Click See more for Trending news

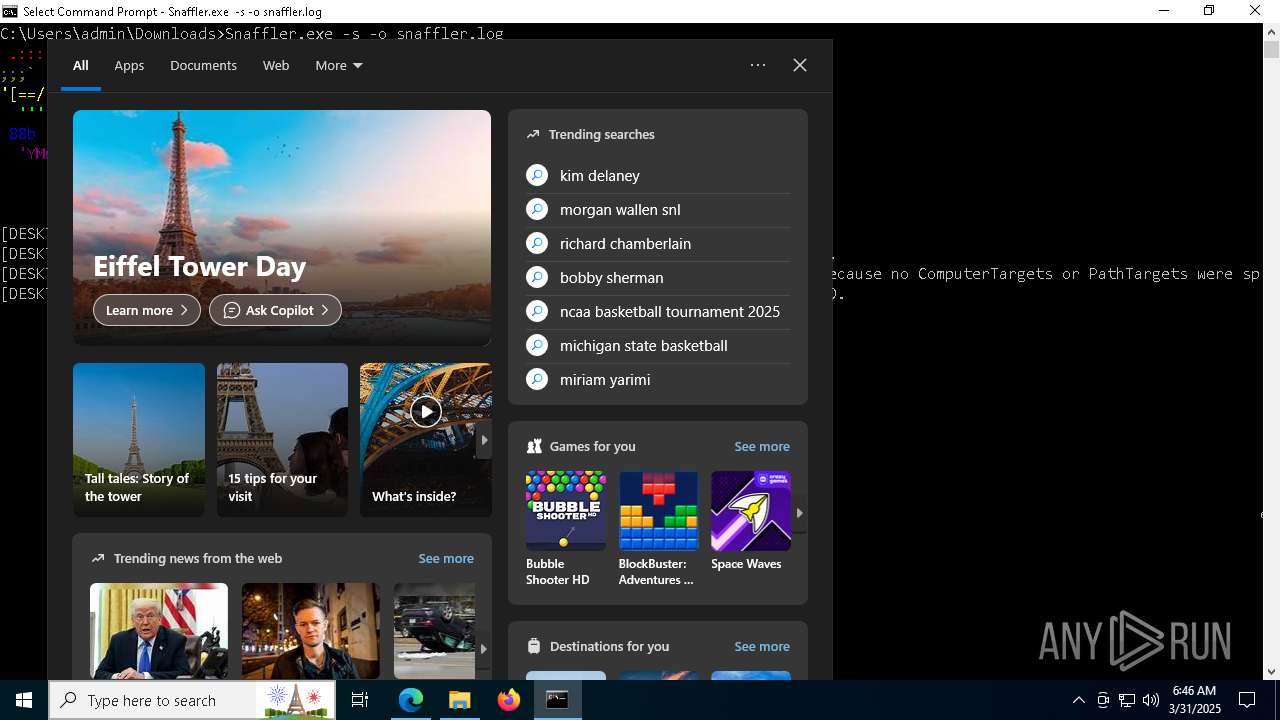[x=446, y=558]
